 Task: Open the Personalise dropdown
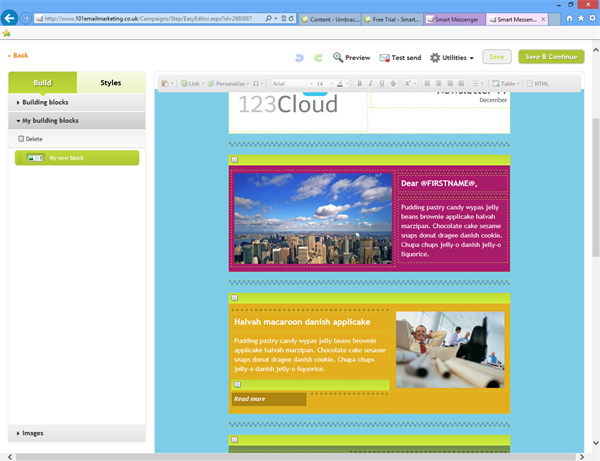[228, 83]
